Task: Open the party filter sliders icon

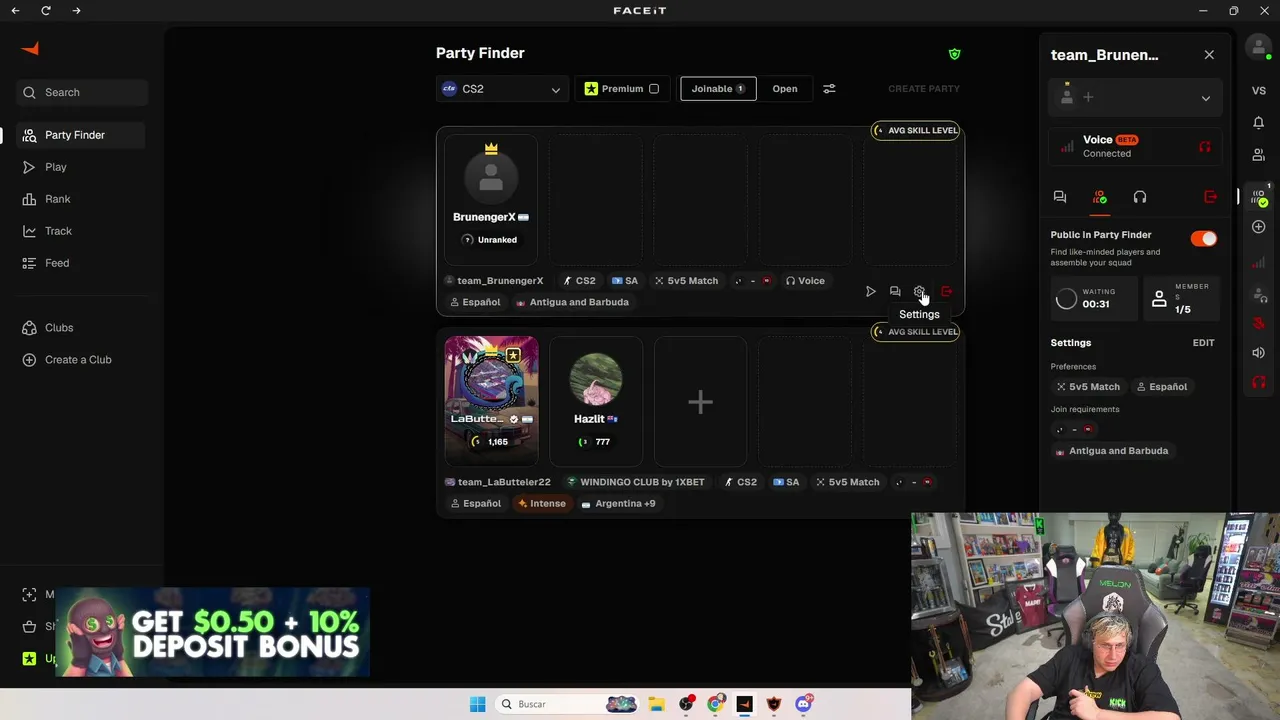Action: pos(829,89)
